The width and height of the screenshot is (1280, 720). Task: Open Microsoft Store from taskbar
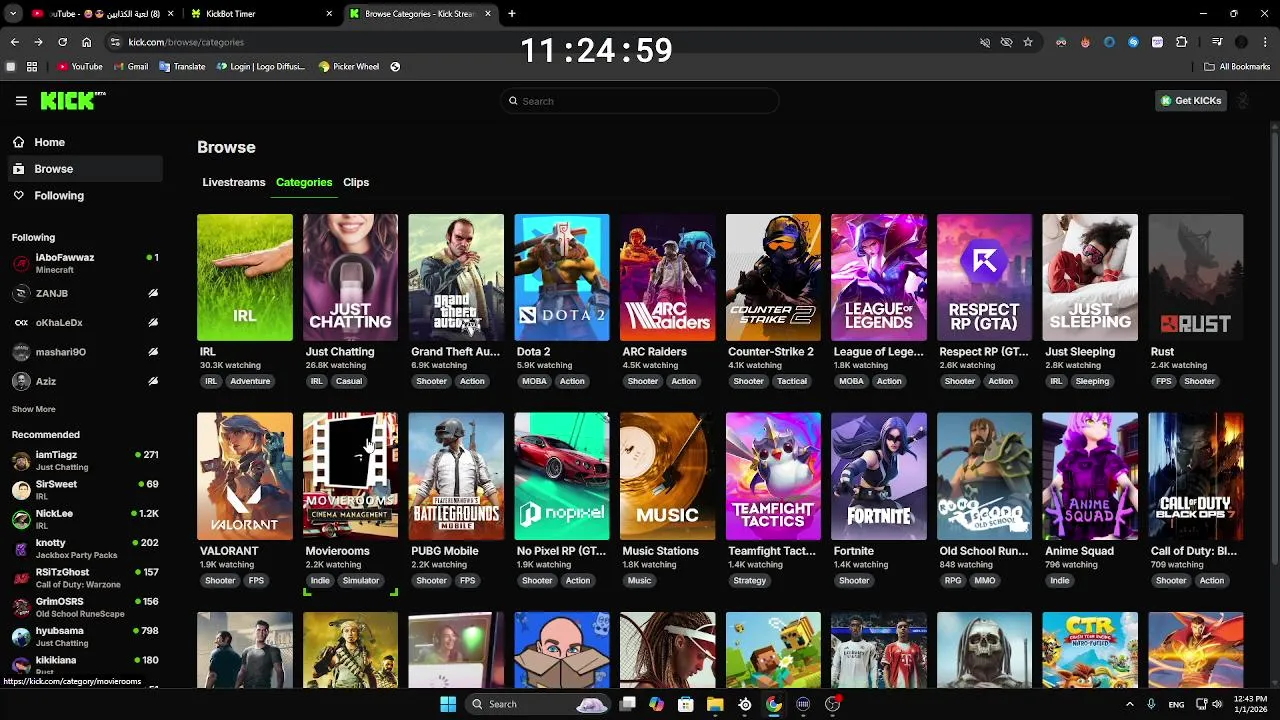tap(686, 704)
